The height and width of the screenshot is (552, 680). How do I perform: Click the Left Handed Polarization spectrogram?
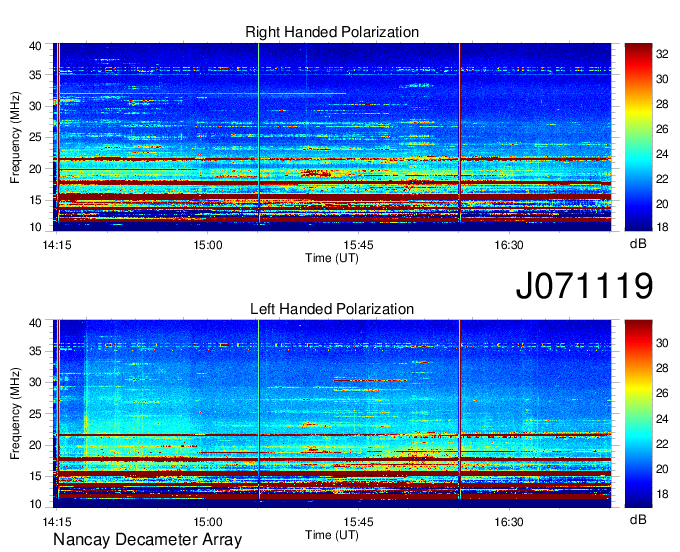pyautogui.click(x=332, y=414)
